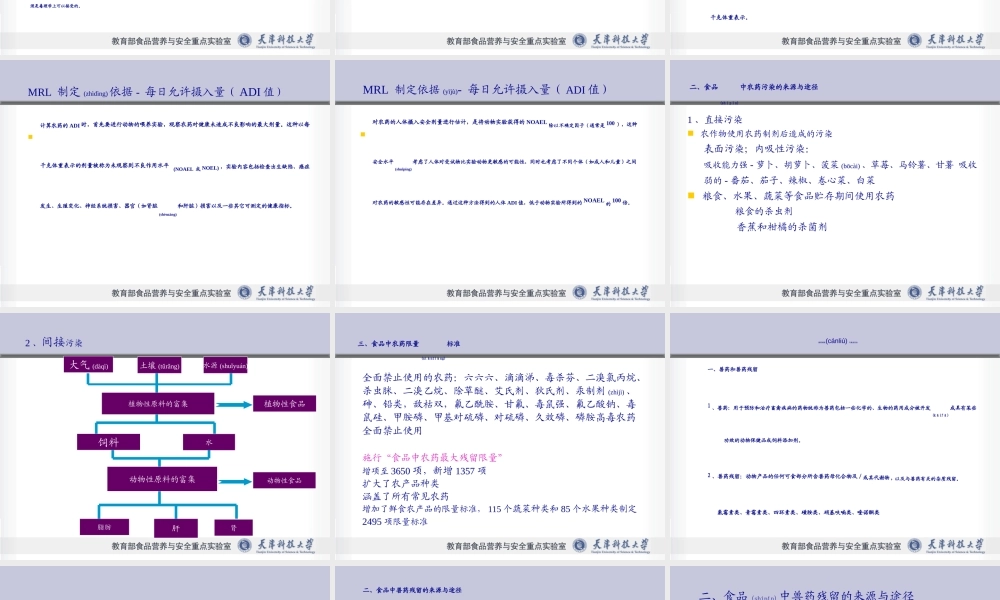This screenshot has height=600, width=1000.
Task: Click the 植物性食品 box
Action: (284, 403)
